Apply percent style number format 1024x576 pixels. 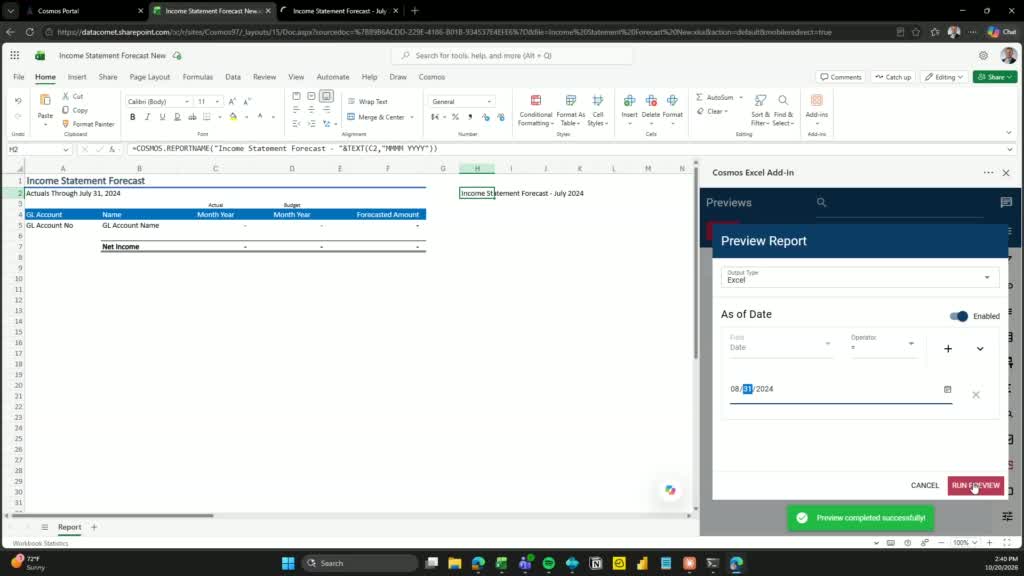click(x=455, y=117)
